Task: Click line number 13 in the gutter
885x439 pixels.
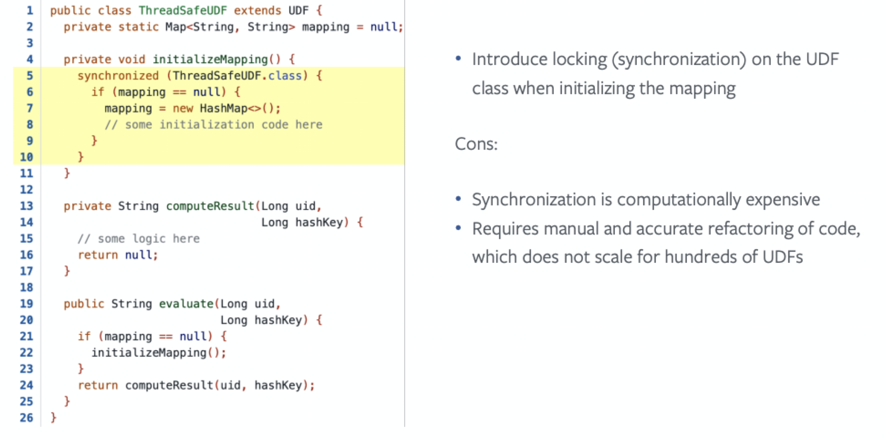Action: point(27,206)
